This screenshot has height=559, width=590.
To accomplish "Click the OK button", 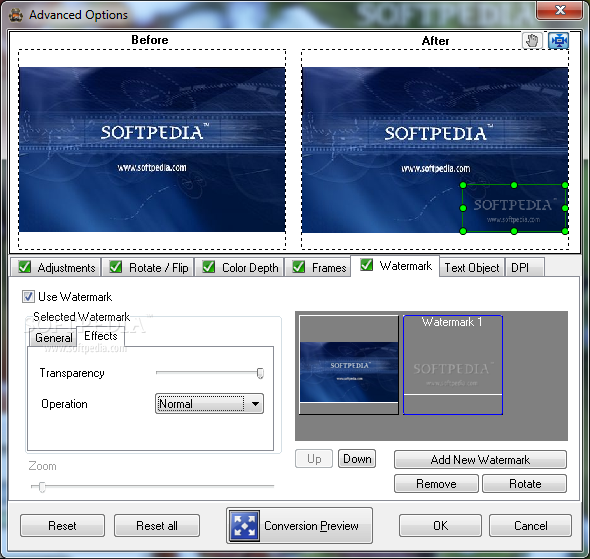I will (x=440, y=526).
